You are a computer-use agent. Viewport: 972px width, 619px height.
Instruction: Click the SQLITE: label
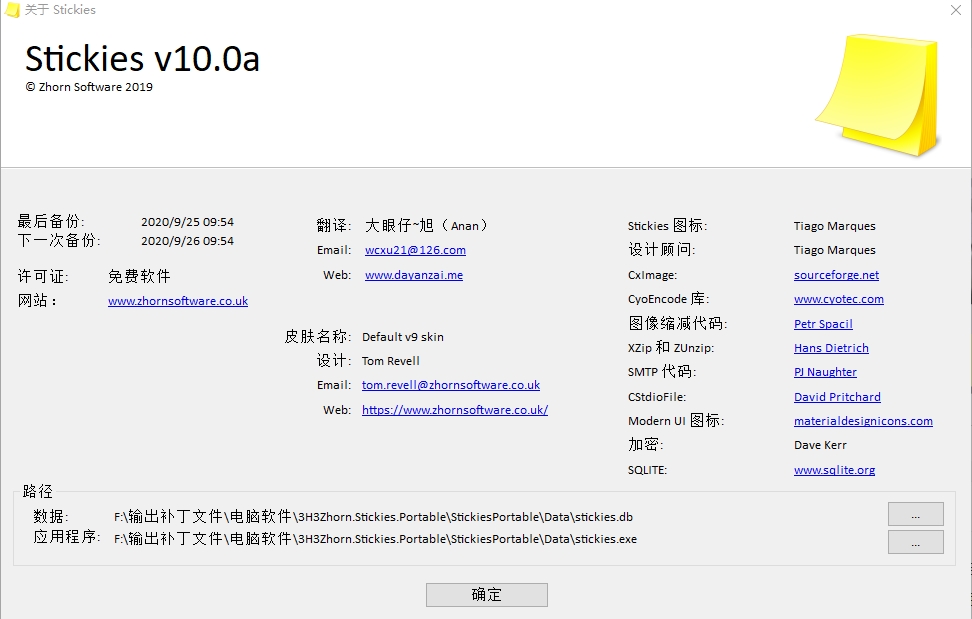(x=647, y=470)
